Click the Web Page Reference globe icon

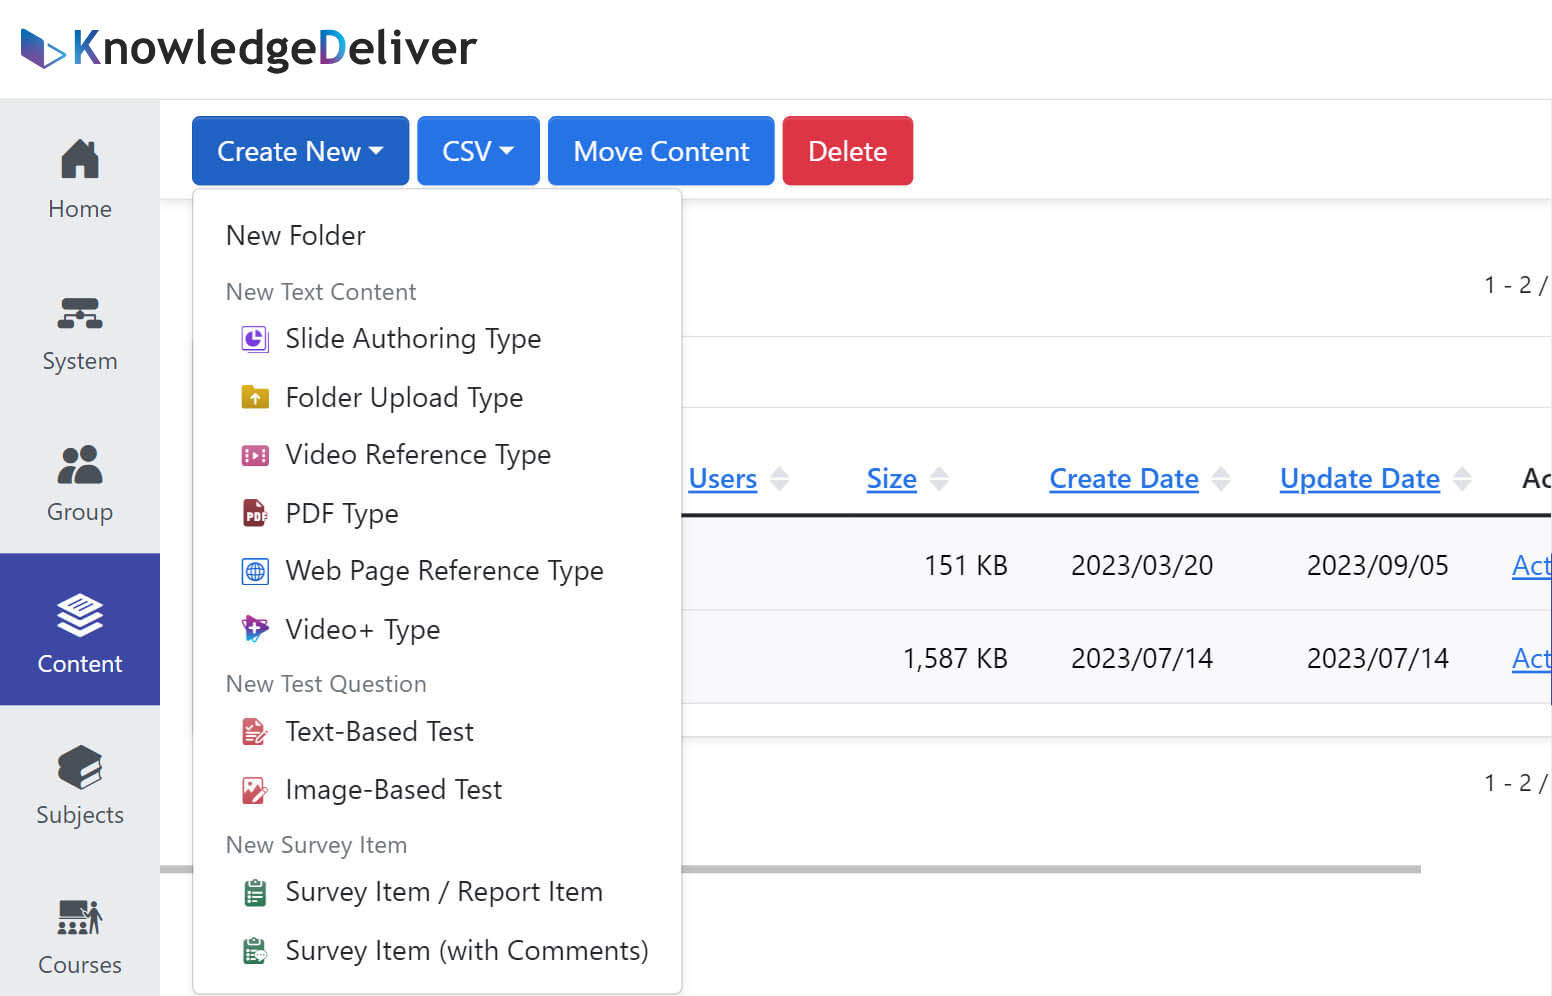pyautogui.click(x=255, y=571)
